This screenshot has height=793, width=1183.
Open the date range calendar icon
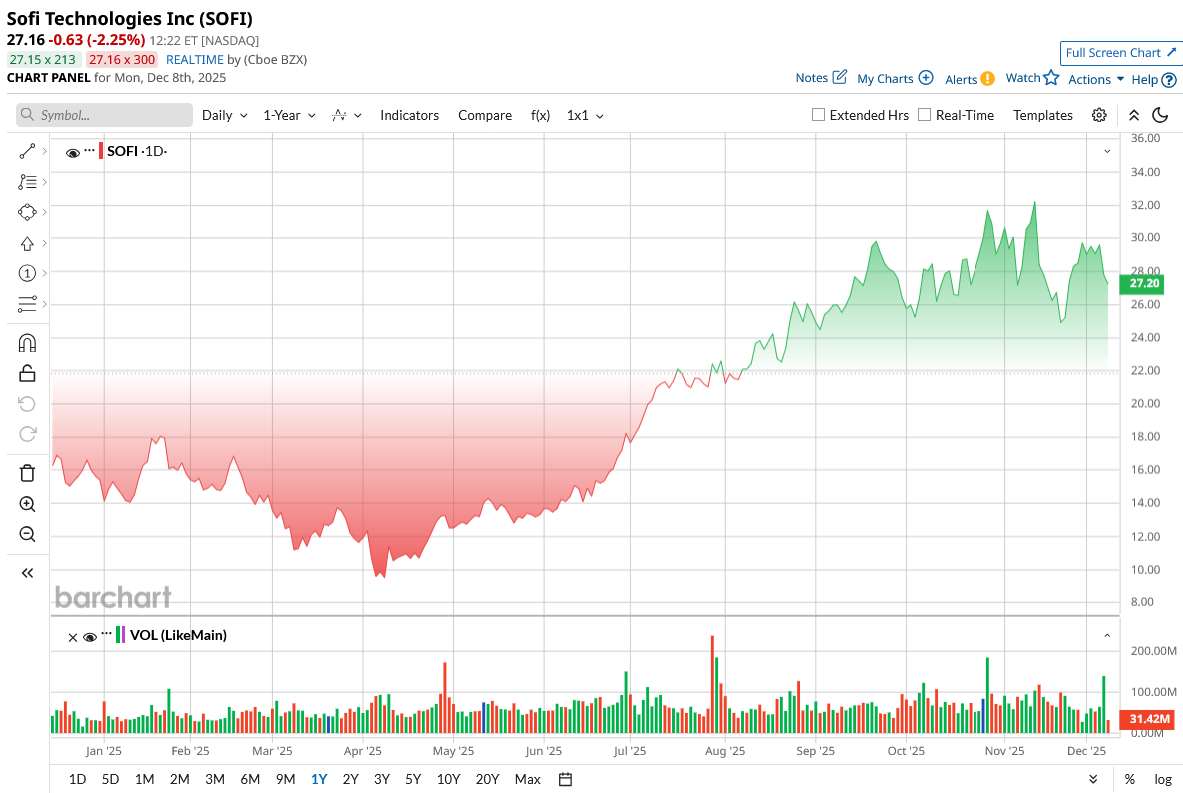[565, 779]
